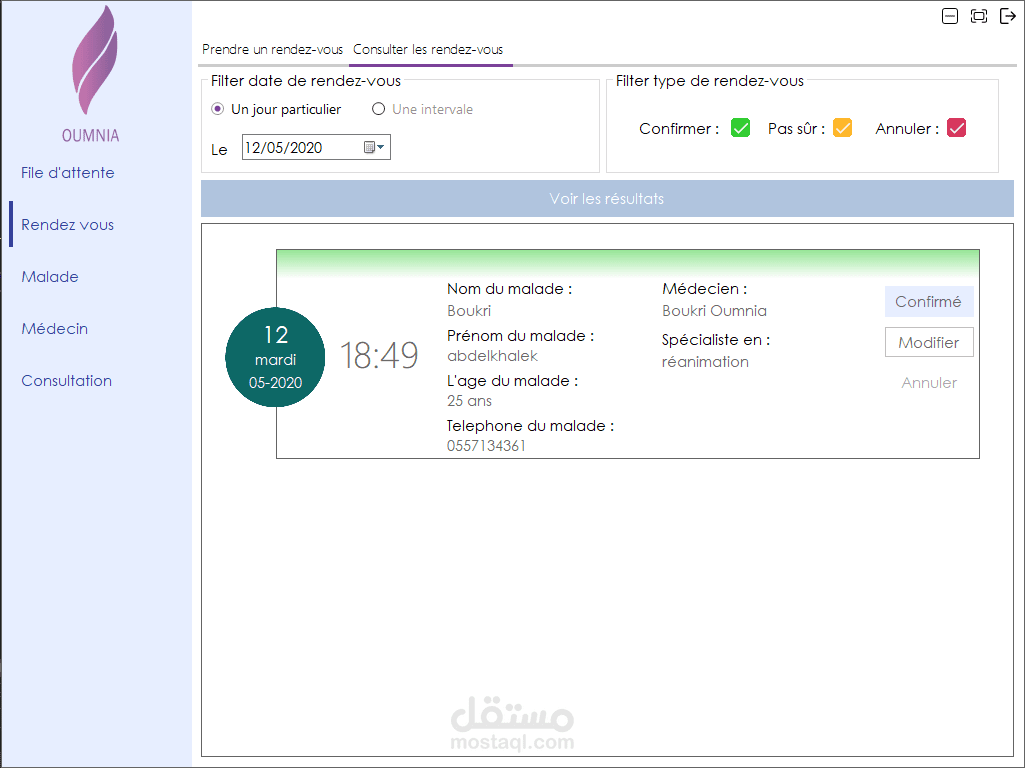The height and width of the screenshot is (768, 1025).
Task: Open the Malade section in the sidebar
Action: (50, 276)
